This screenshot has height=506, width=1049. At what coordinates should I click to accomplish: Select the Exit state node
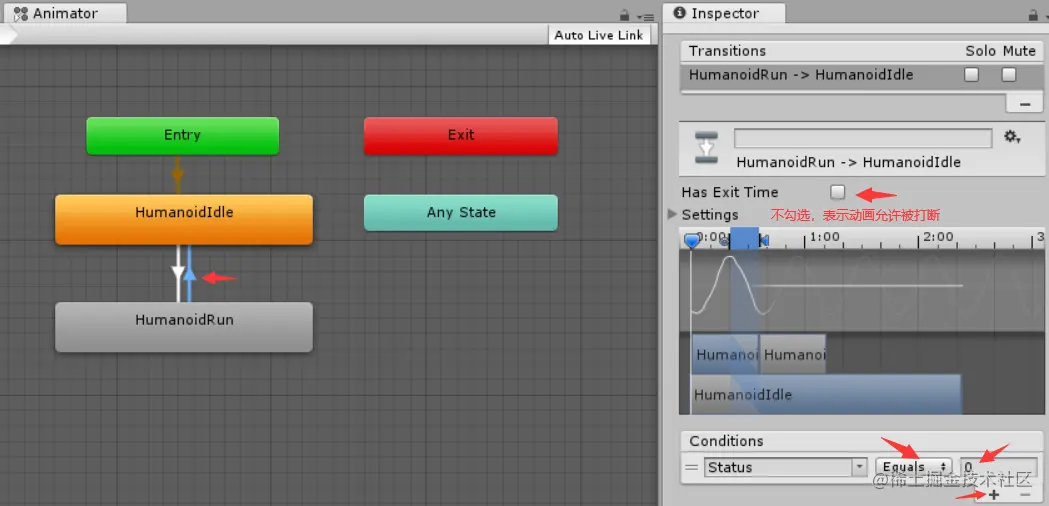[x=461, y=135]
